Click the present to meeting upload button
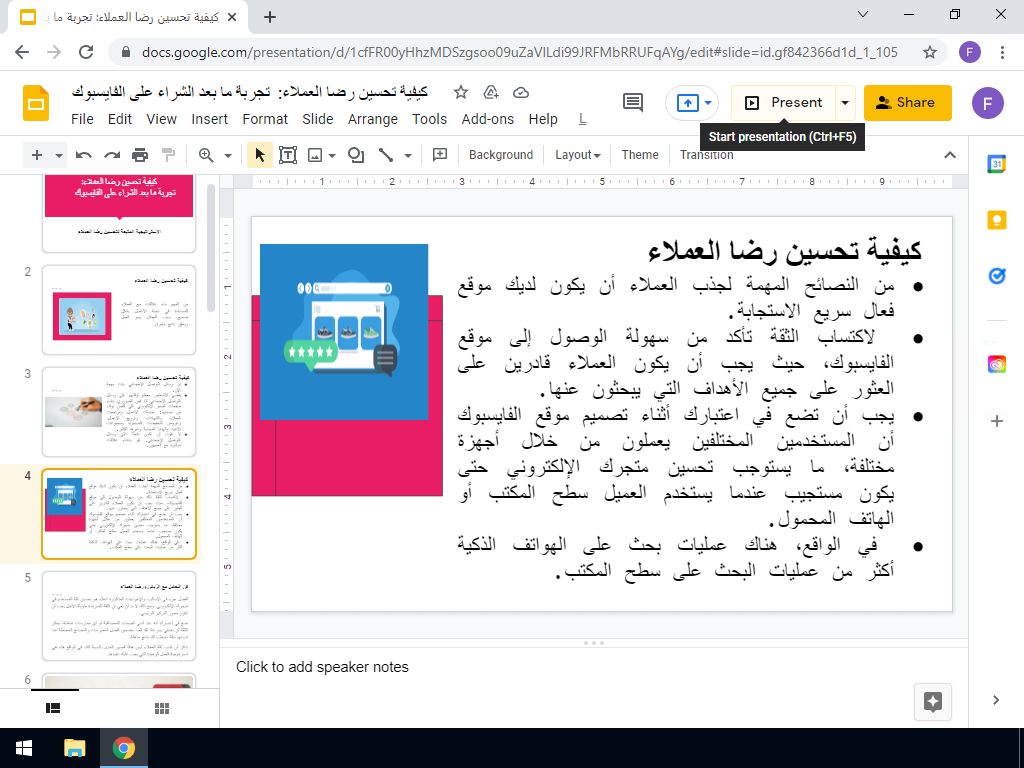Screen dimensions: 1024x768 coord(687,103)
